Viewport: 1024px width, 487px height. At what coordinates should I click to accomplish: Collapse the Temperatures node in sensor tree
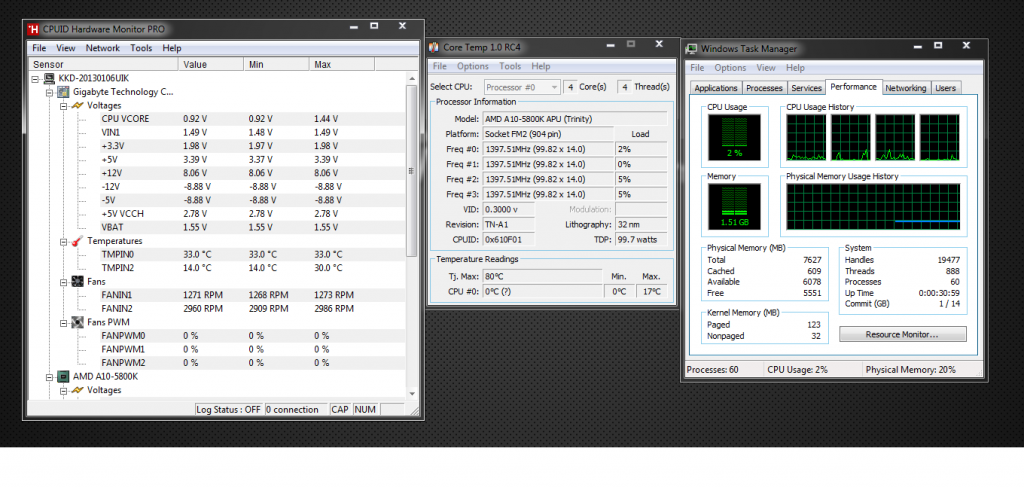(62, 241)
